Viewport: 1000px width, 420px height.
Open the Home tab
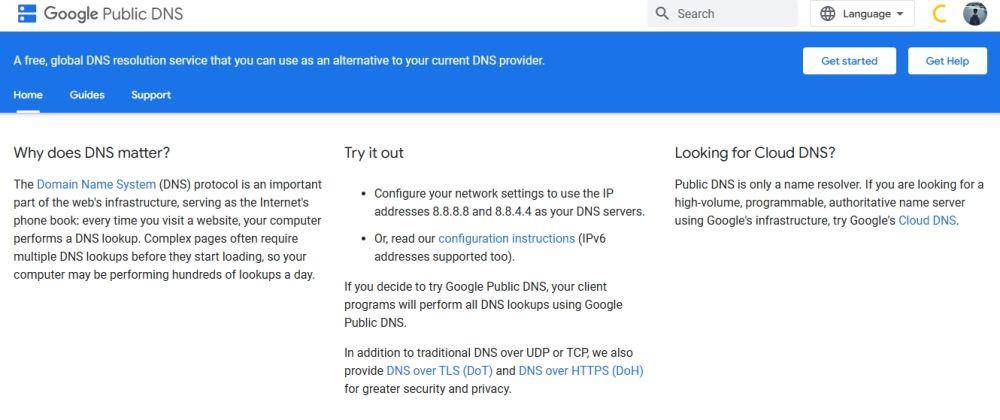coord(28,95)
